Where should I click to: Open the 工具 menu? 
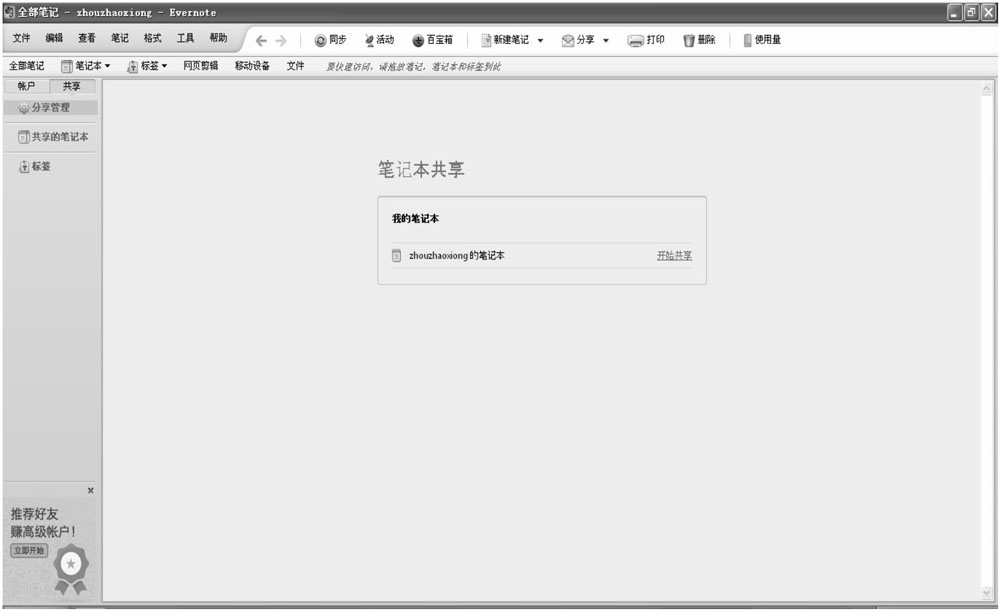coord(186,38)
